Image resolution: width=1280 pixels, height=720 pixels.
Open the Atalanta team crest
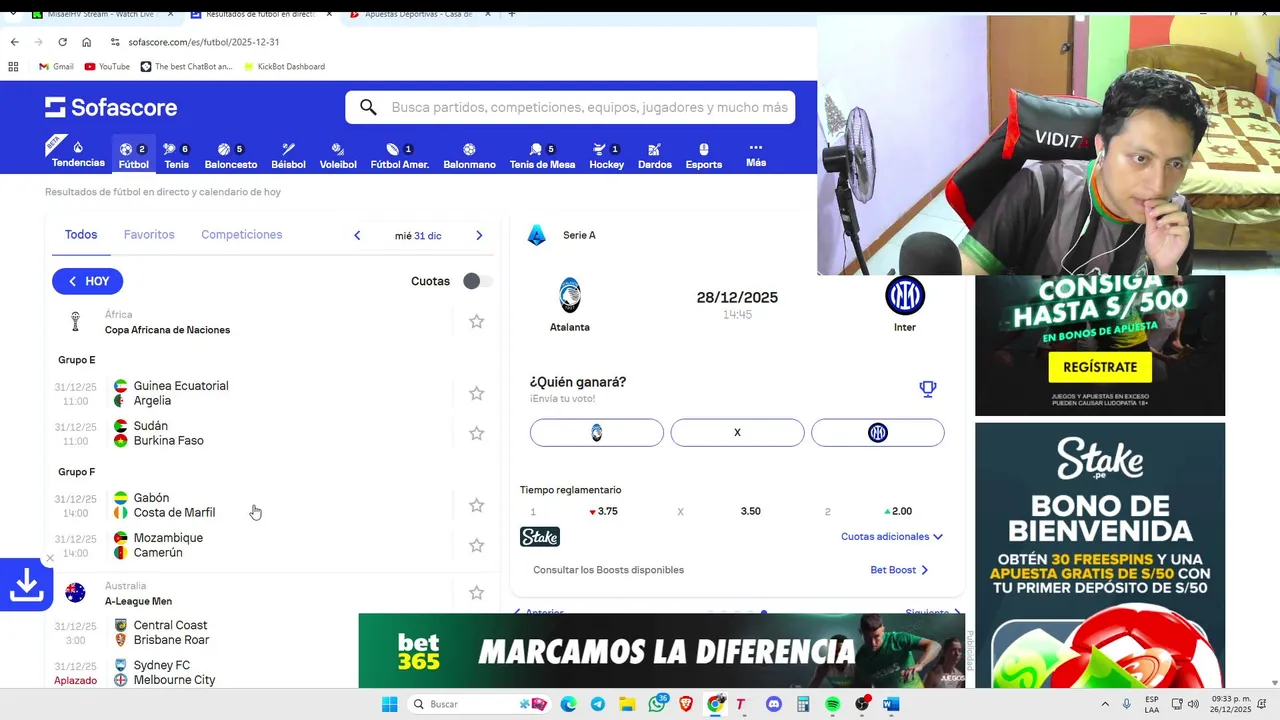coord(570,296)
